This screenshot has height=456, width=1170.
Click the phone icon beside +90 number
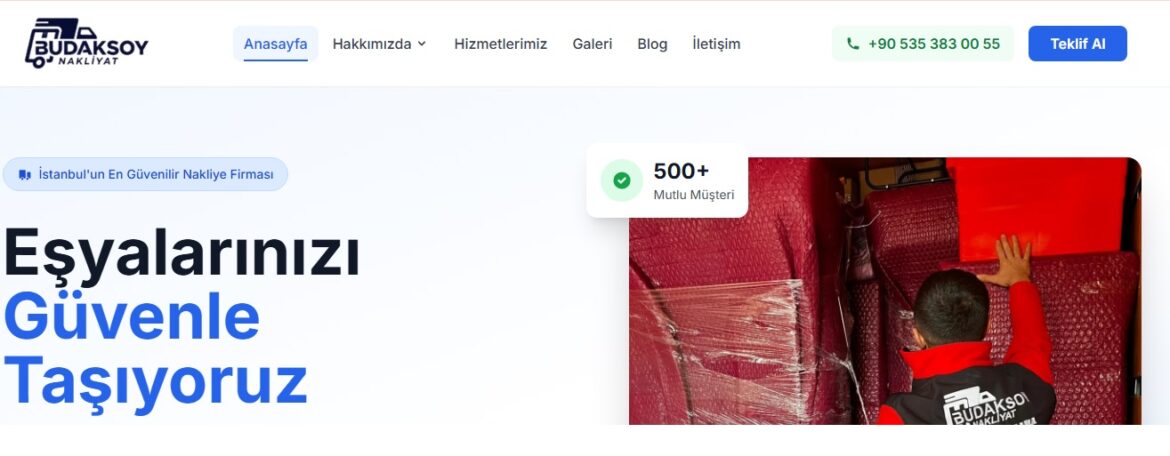(853, 44)
